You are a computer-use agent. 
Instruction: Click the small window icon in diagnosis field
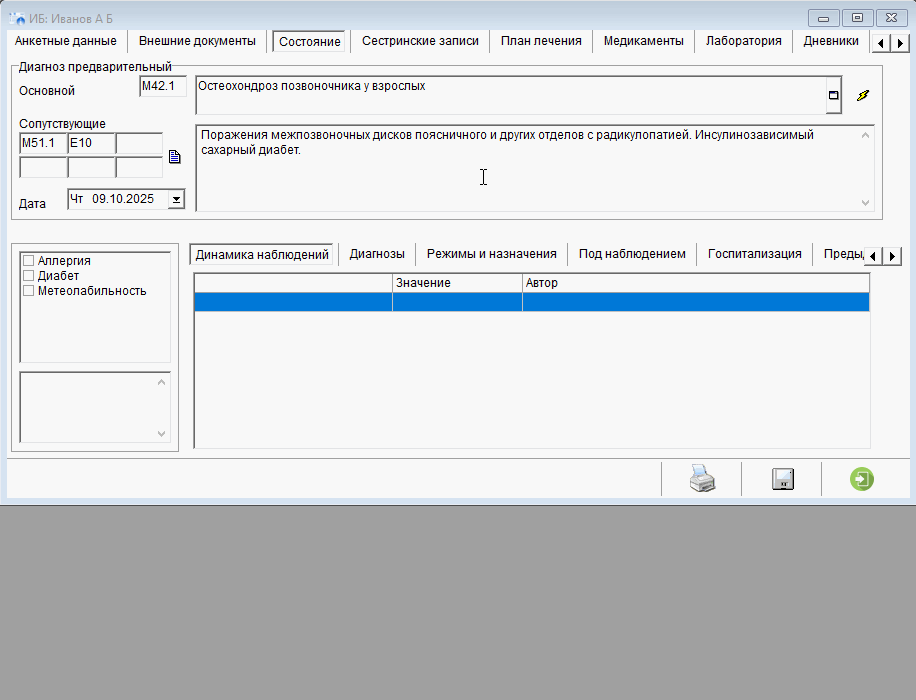(x=833, y=96)
